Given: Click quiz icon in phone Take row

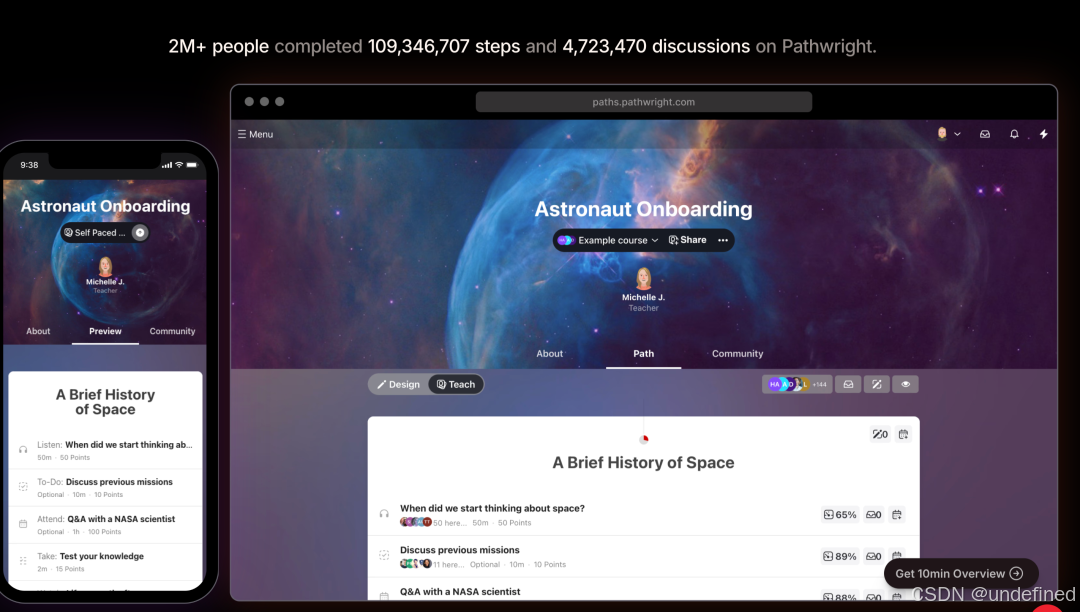Looking at the screenshot, I should [23, 561].
